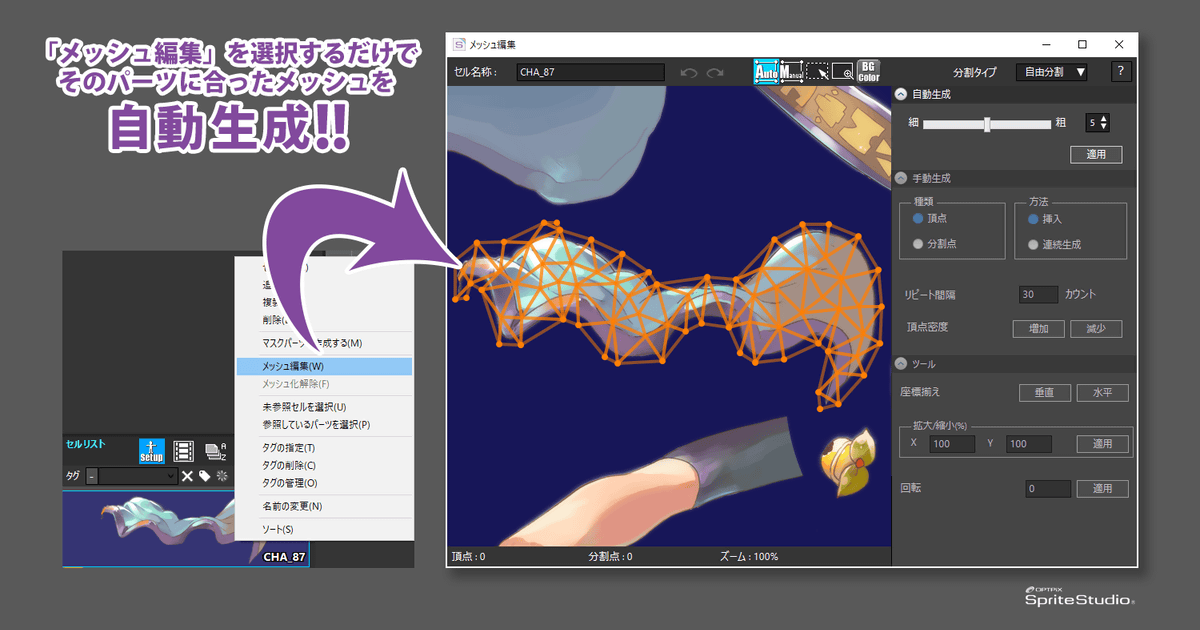The width and height of the screenshot is (1200, 630).
Task: Activate the rectangle selection tool icon
Action: click(817, 71)
